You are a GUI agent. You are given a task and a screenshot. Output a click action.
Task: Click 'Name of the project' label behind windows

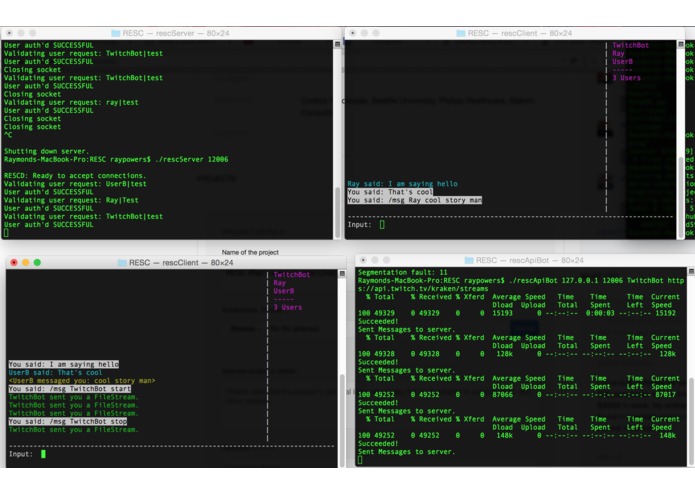click(250, 252)
